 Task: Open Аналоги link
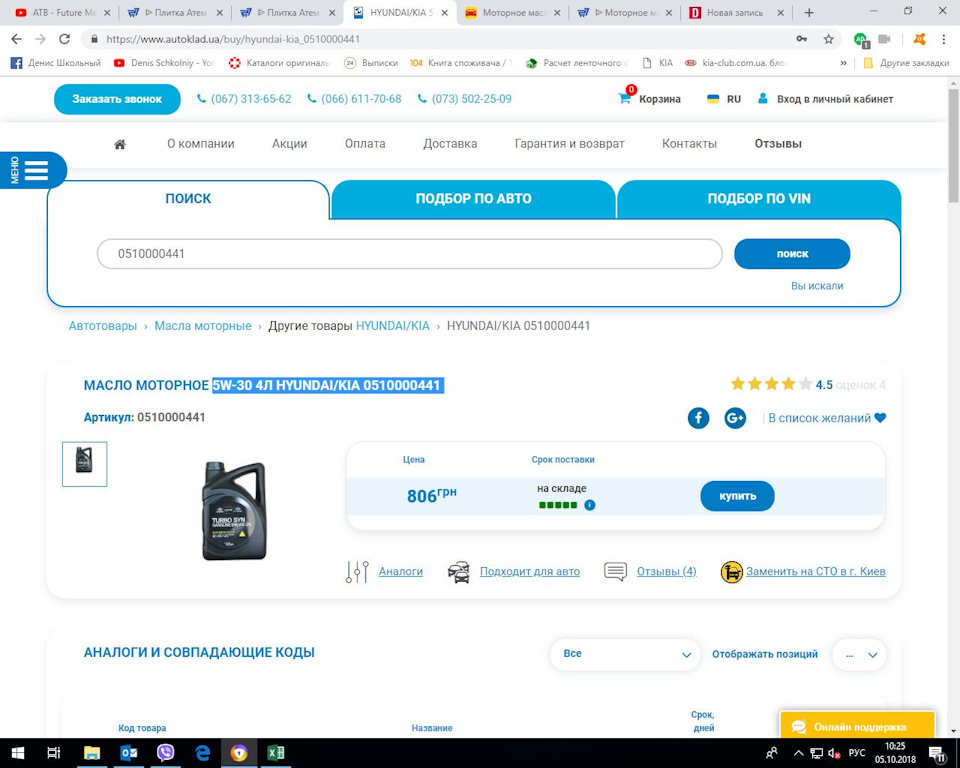coord(400,571)
